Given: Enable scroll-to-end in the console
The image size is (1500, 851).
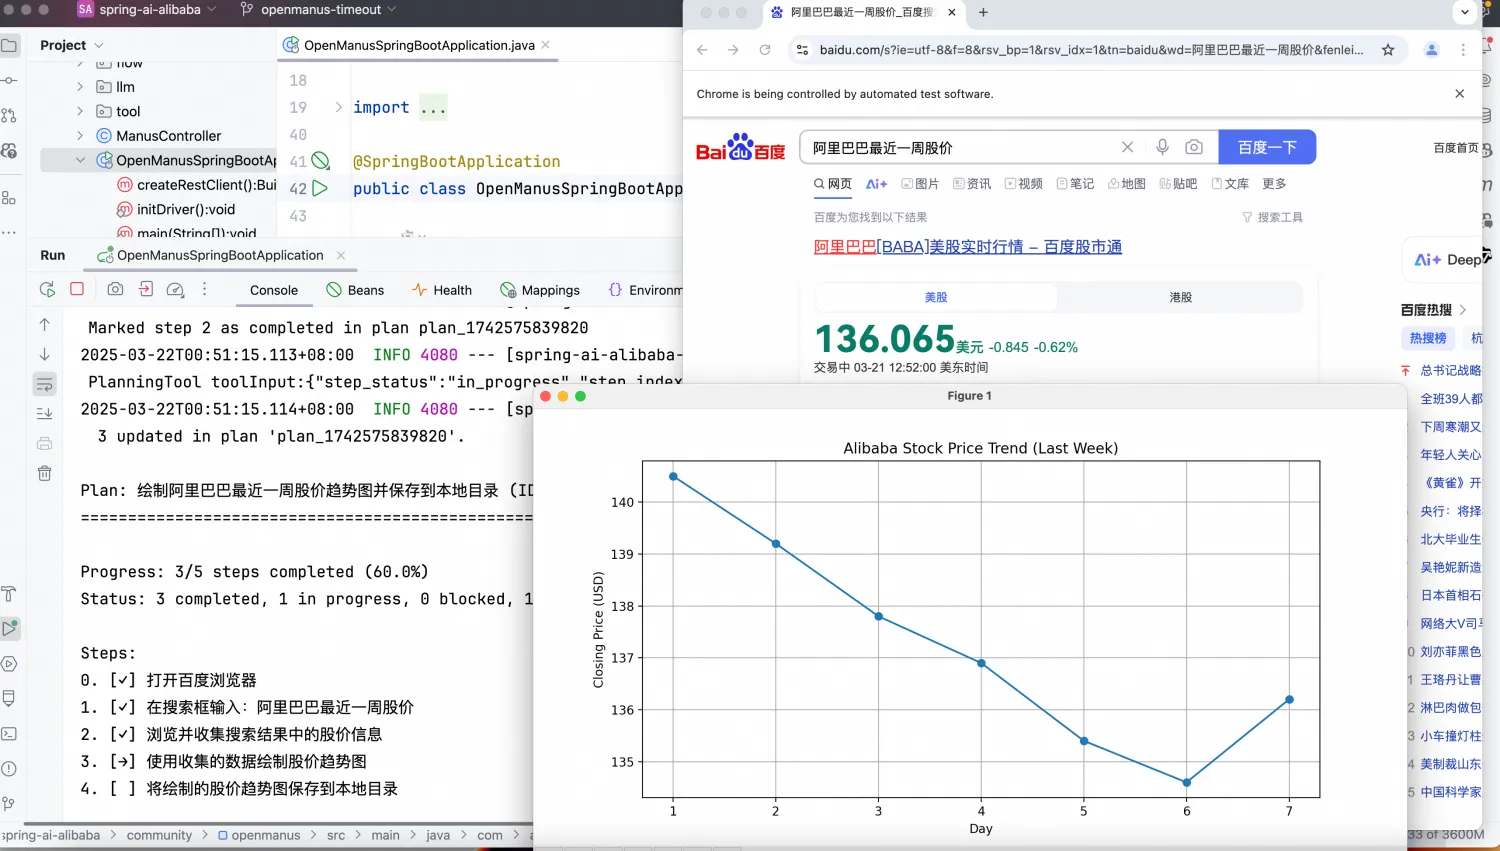Looking at the screenshot, I should [x=44, y=411].
